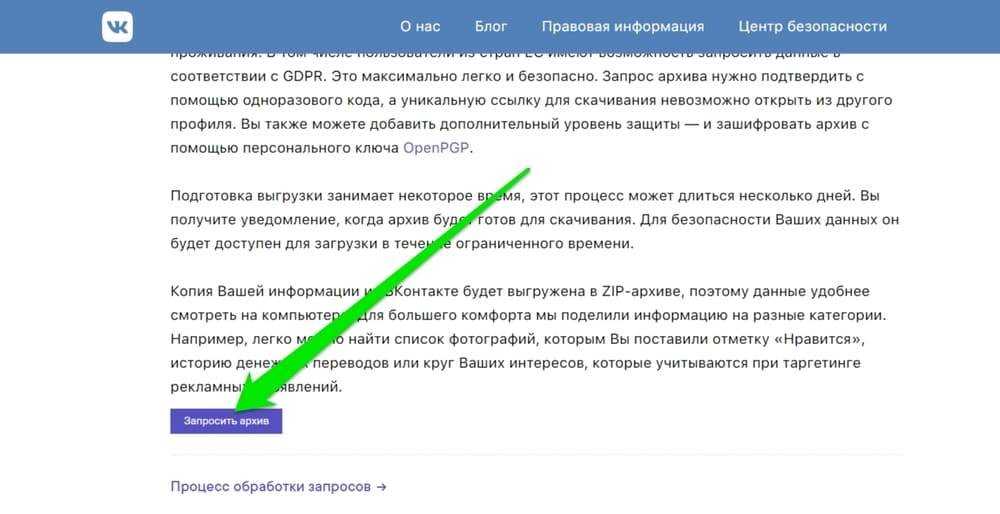Open Правовая информация in the header
Image resolution: width=1000 pixels, height=514 pixels.
[623, 27]
